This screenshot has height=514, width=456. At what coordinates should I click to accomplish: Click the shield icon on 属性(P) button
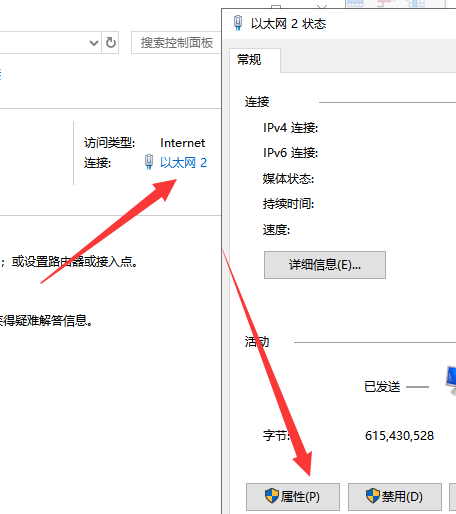point(272,496)
